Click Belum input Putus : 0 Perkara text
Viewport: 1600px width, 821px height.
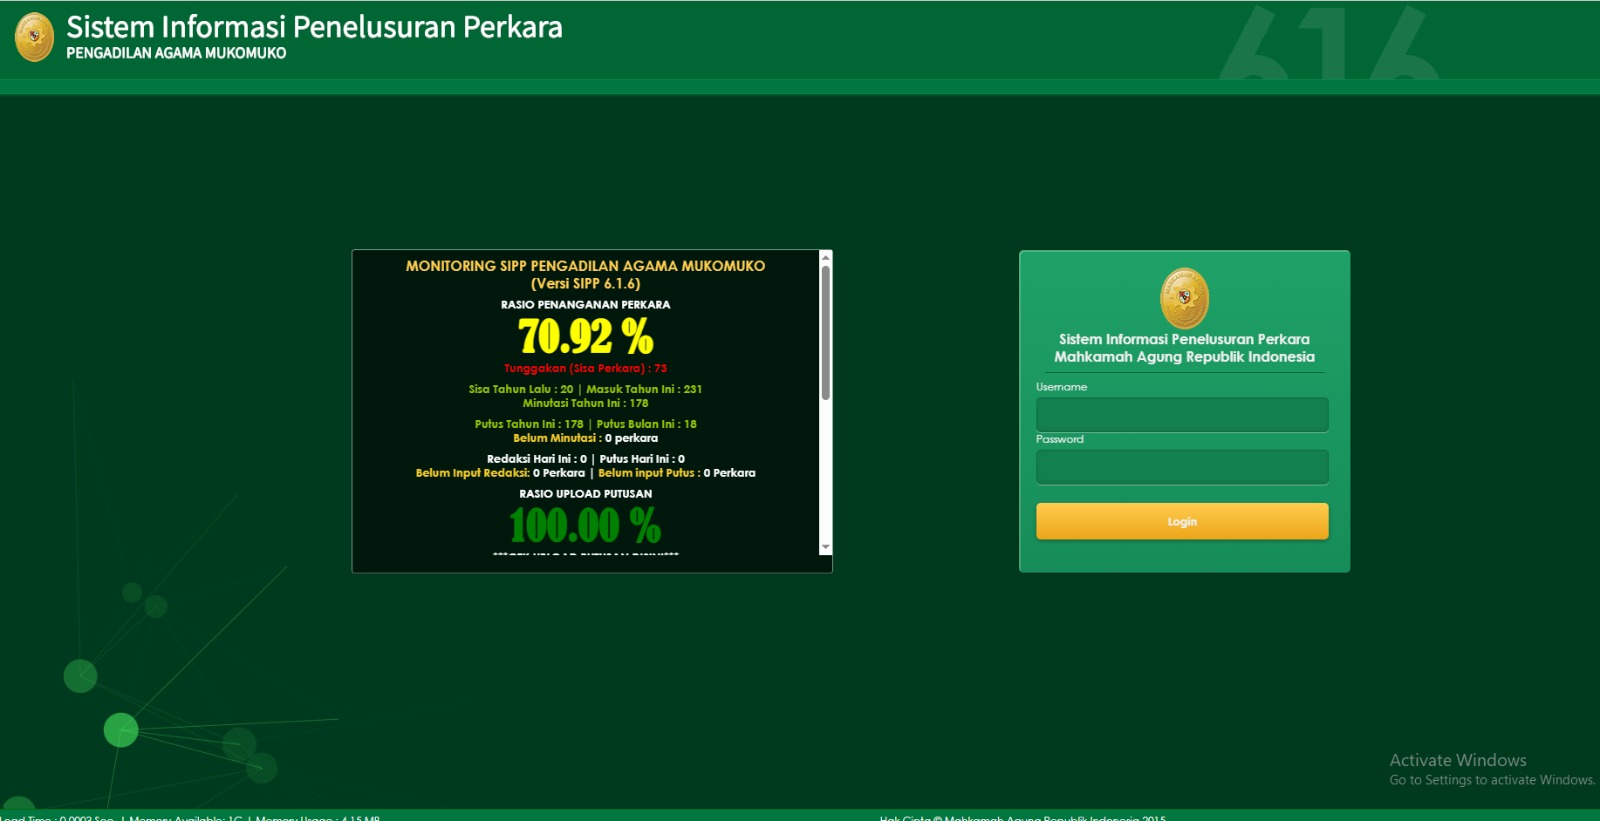(x=677, y=474)
